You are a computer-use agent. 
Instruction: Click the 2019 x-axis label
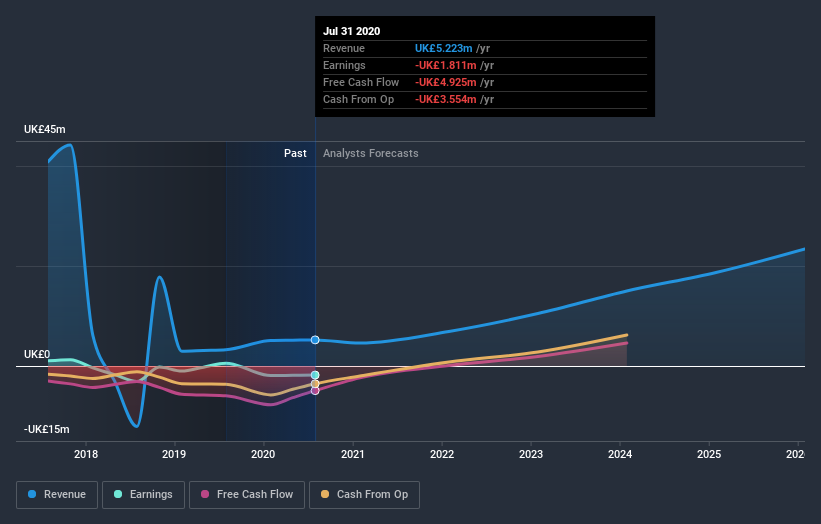coord(174,454)
